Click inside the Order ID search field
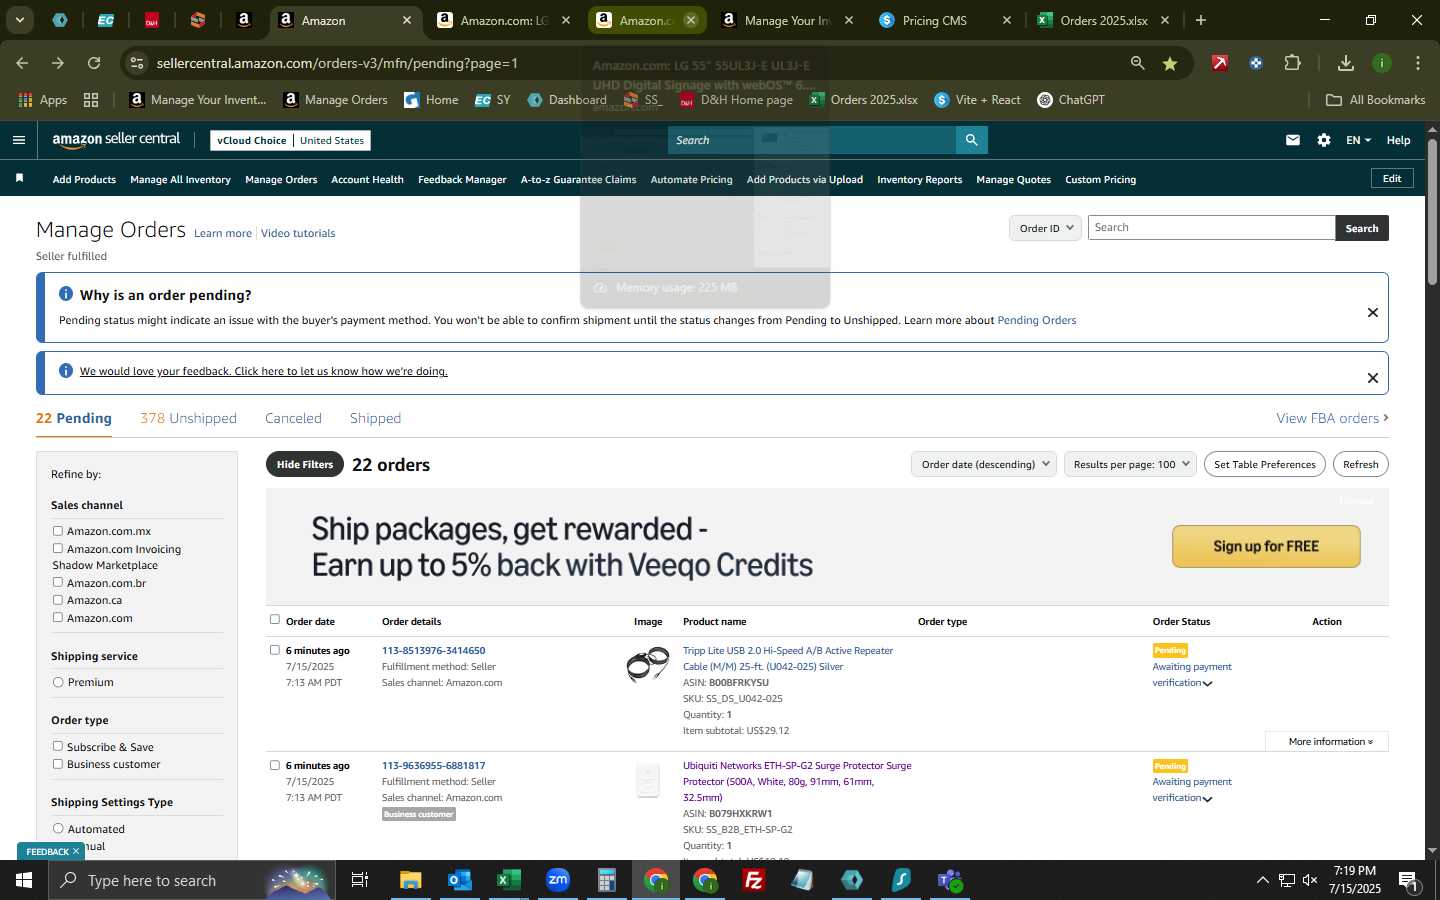 pos(1211,227)
